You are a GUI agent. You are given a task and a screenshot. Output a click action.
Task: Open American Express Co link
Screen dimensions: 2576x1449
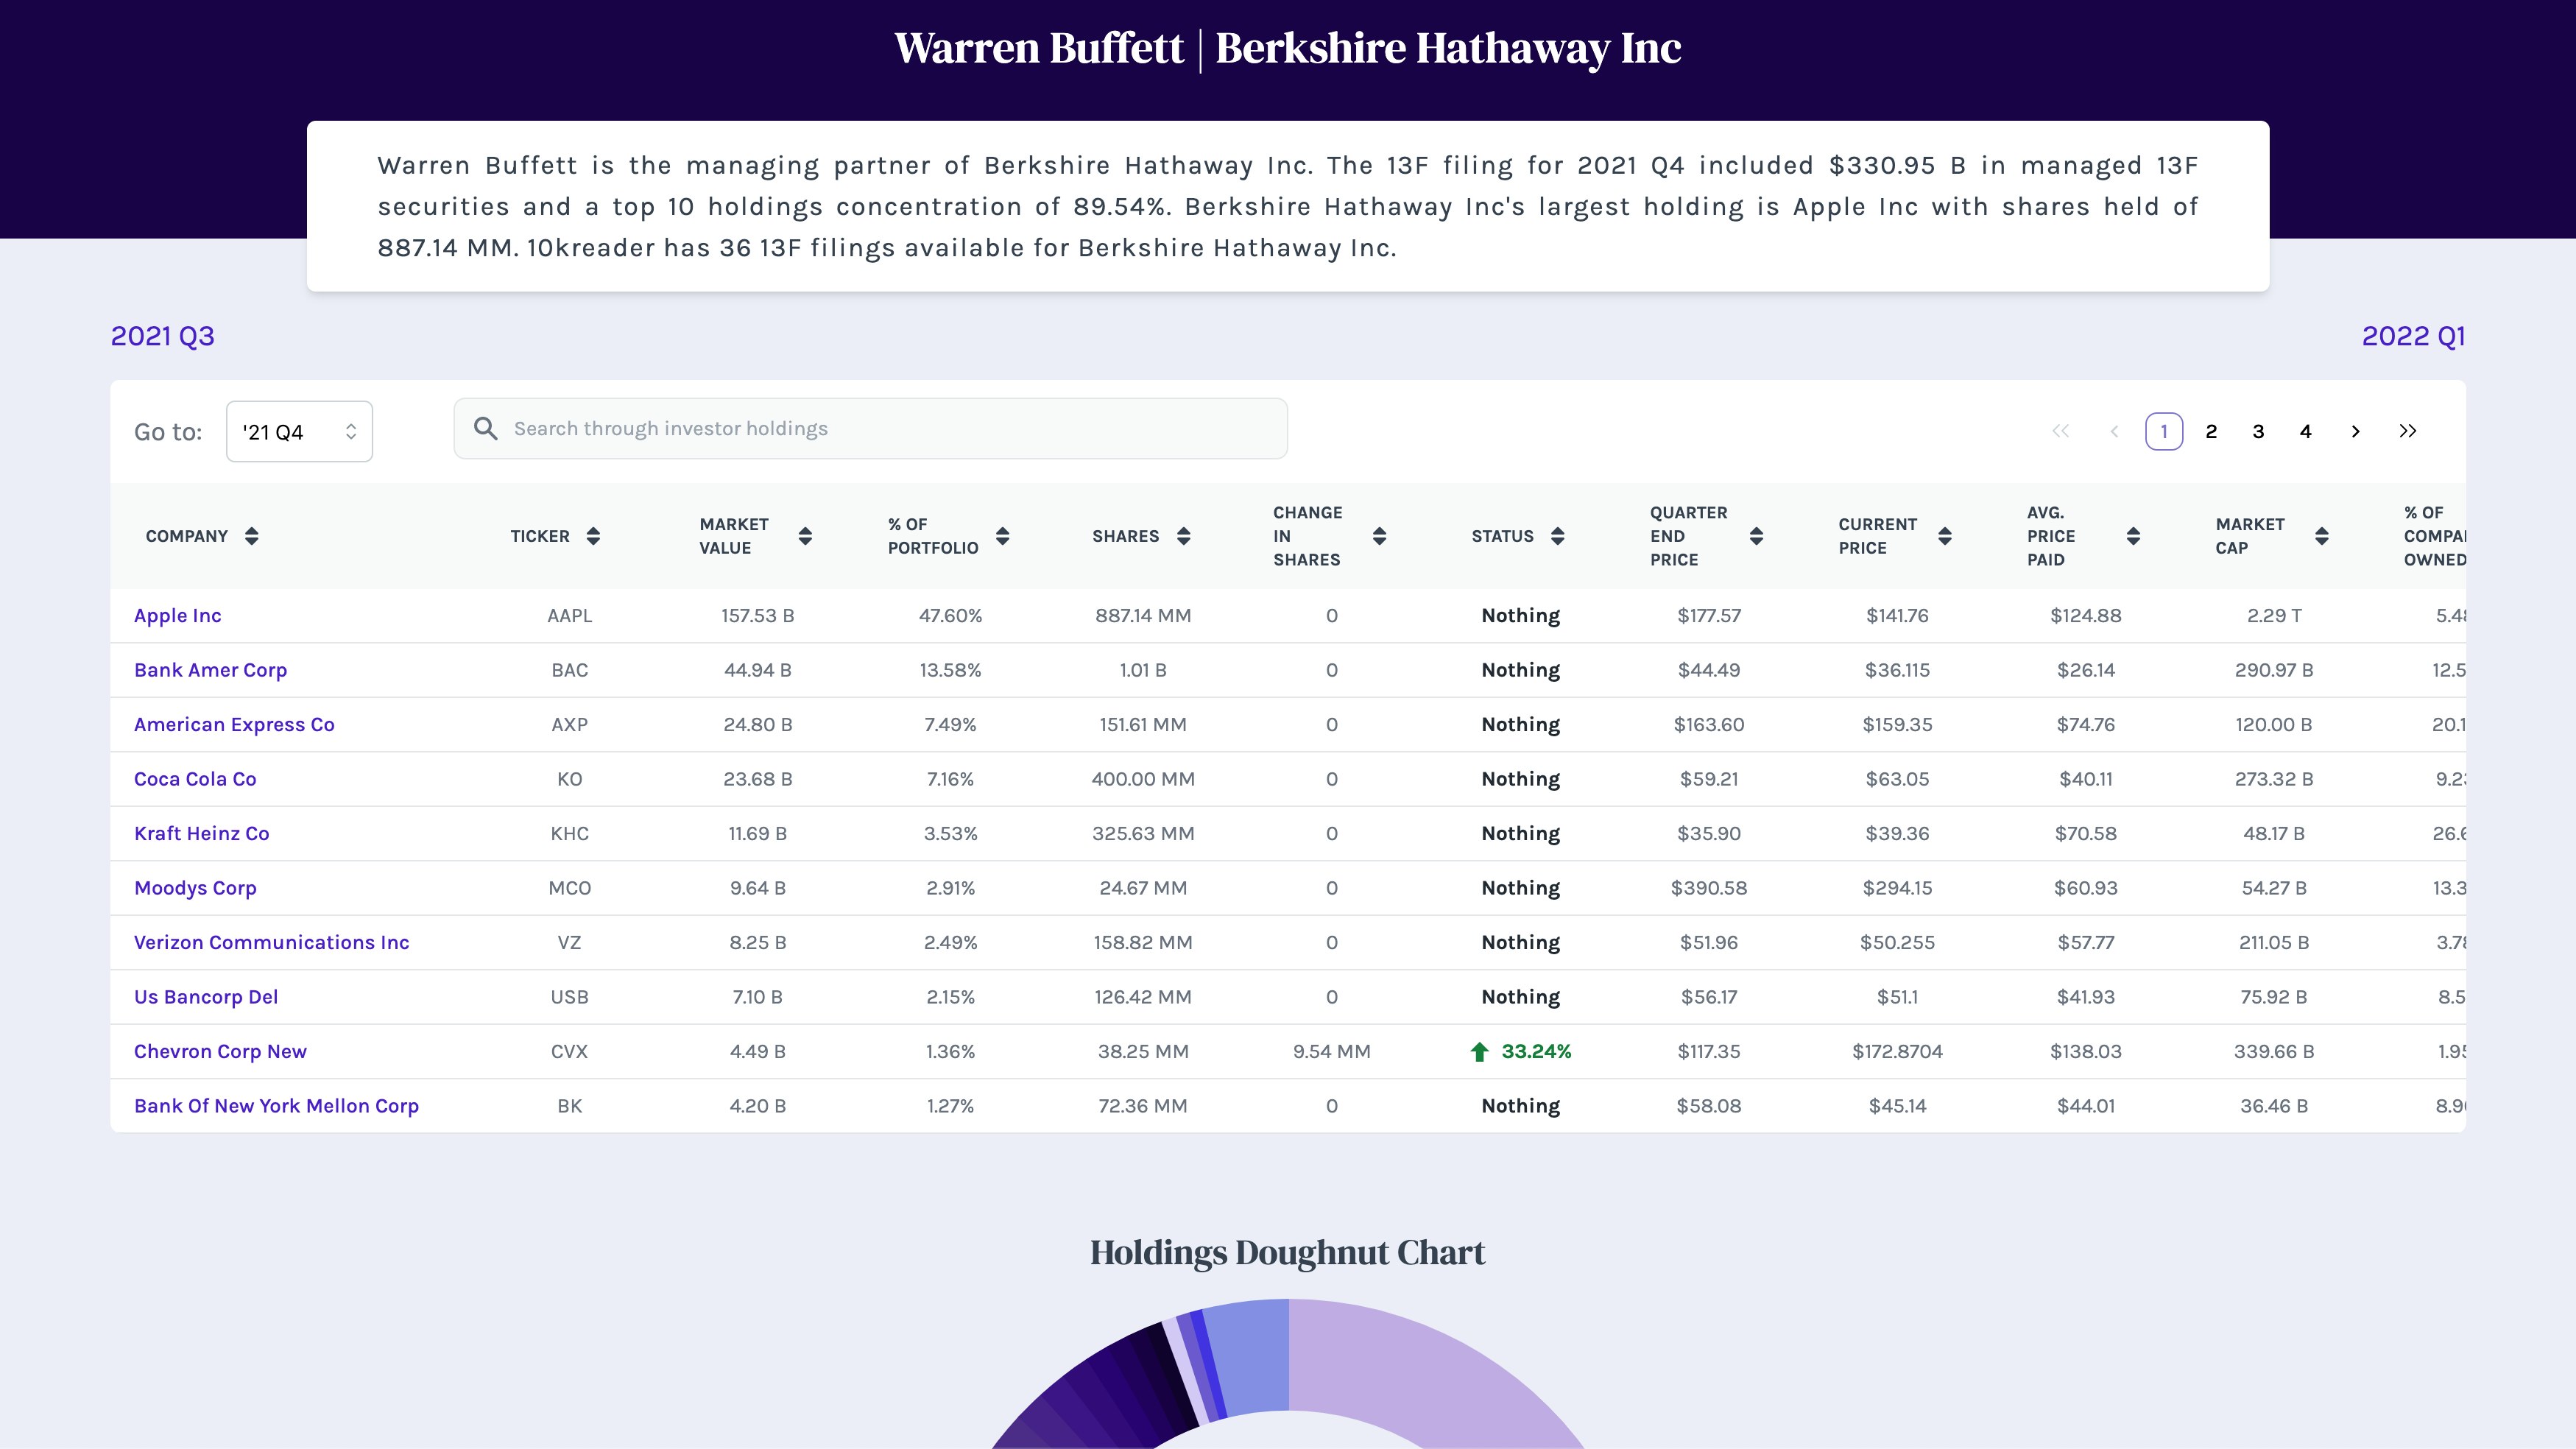(234, 725)
